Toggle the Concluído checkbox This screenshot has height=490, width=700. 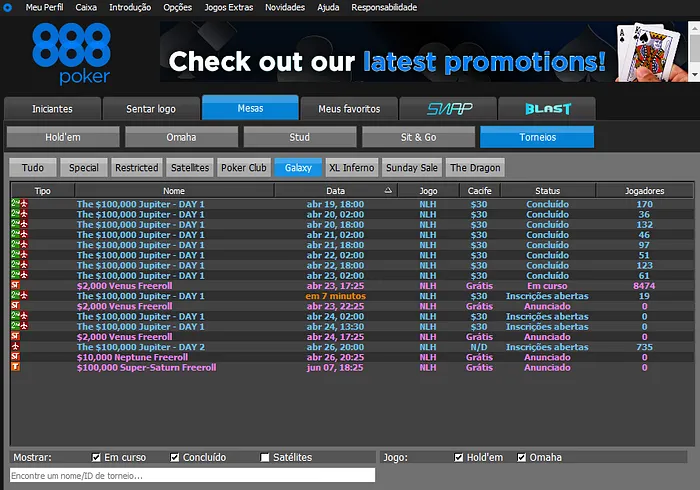pos(175,457)
